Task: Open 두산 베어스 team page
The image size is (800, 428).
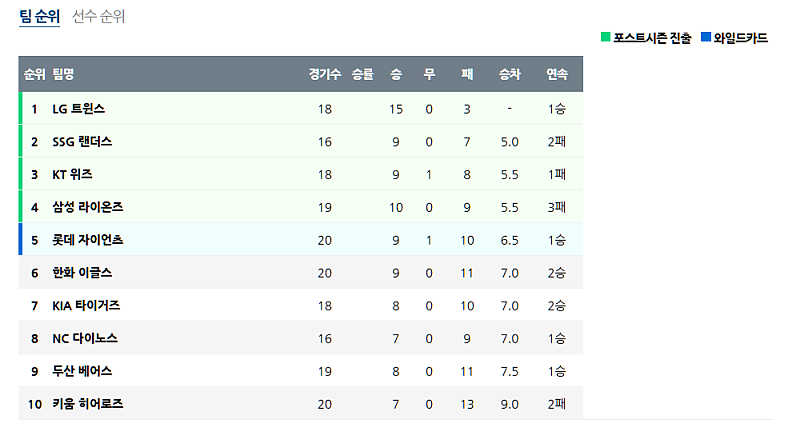Action: 82,371
